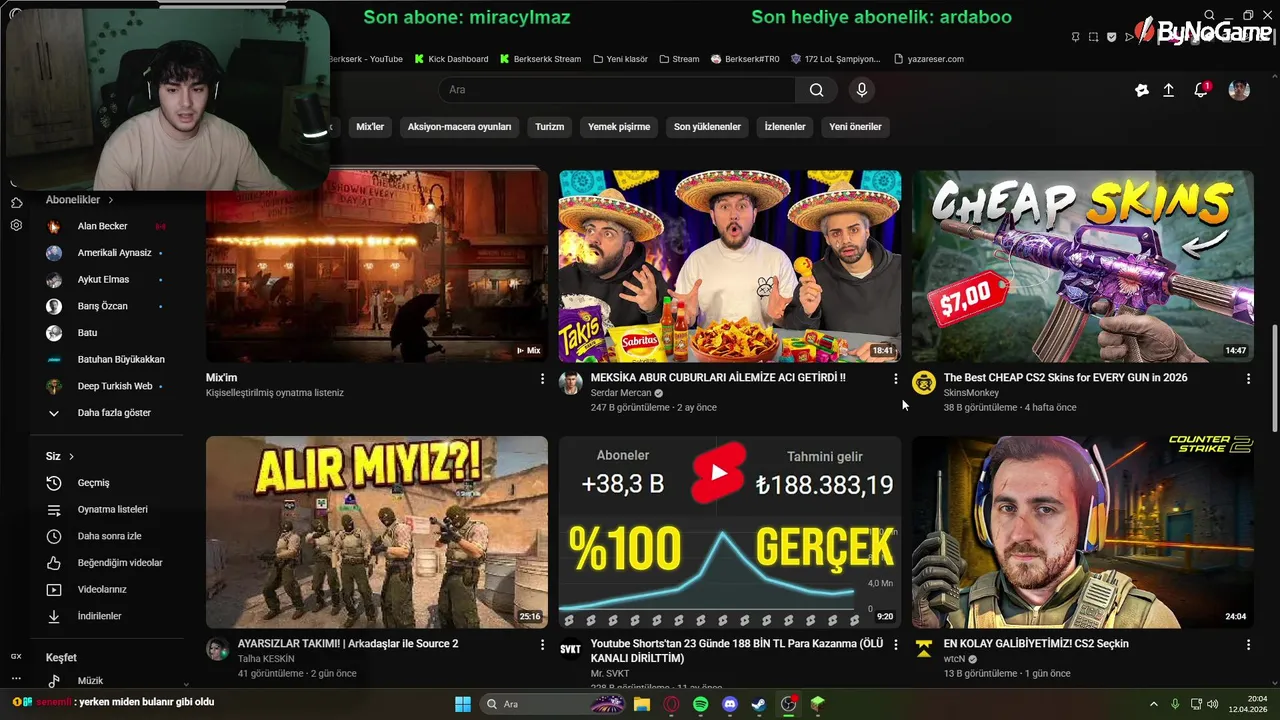This screenshot has height=720, width=1280.
Task: Start voice search with the microphone icon
Action: click(862, 90)
